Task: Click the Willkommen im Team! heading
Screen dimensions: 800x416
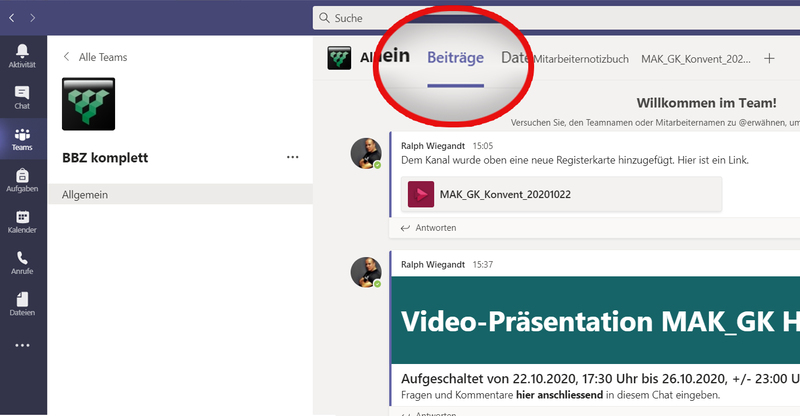Action: (706, 103)
